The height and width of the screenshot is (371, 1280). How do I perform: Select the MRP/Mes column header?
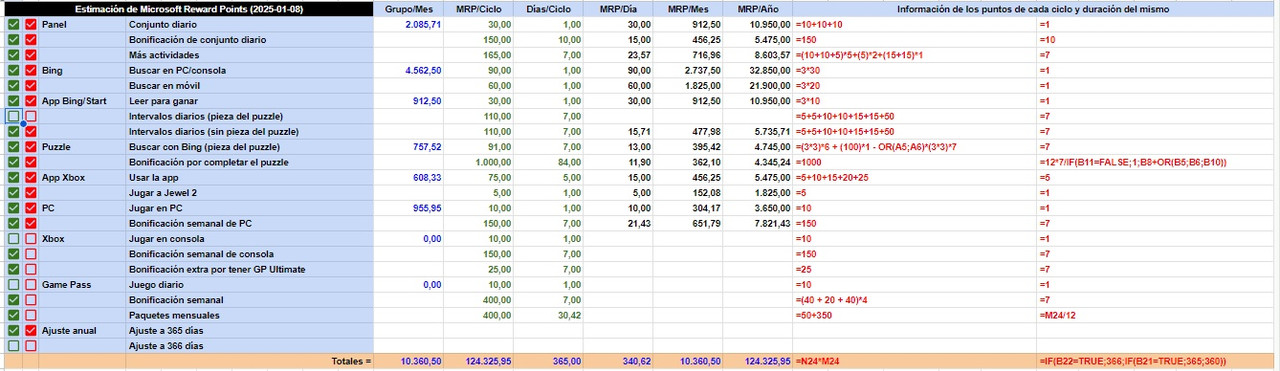(689, 8)
